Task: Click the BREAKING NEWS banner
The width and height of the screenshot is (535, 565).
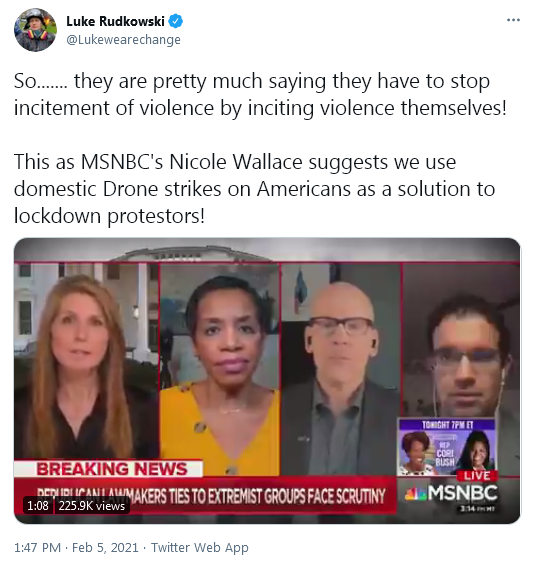Action: [108, 468]
